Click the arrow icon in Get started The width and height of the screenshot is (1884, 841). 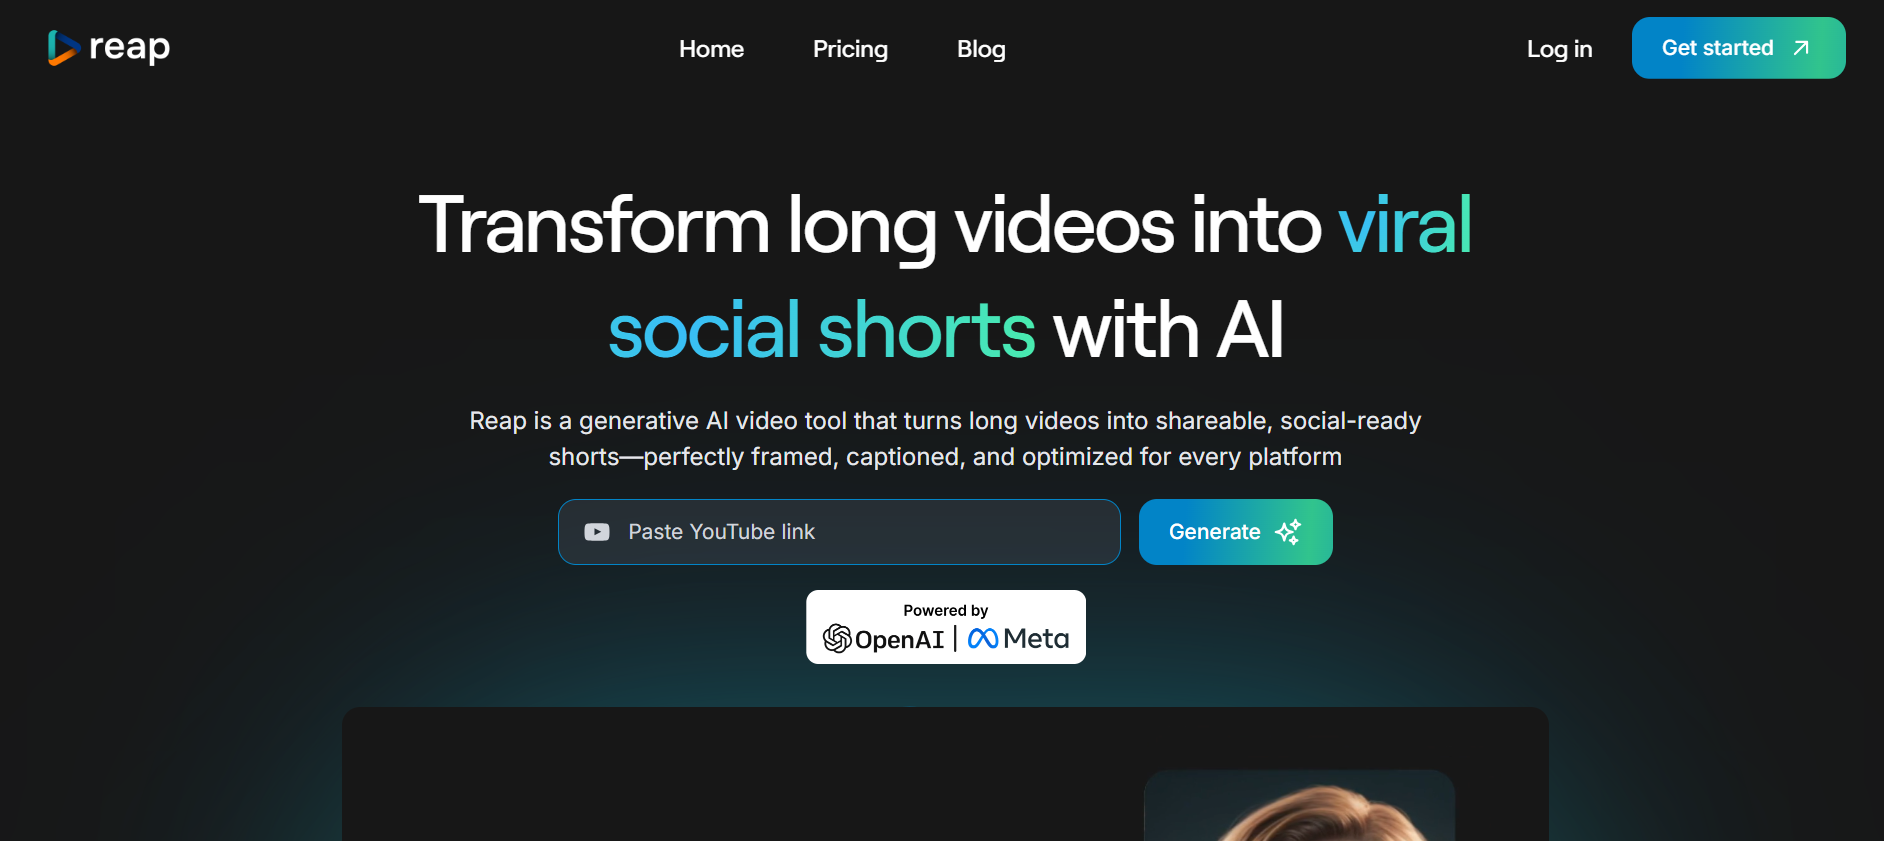coord(1801,48)
